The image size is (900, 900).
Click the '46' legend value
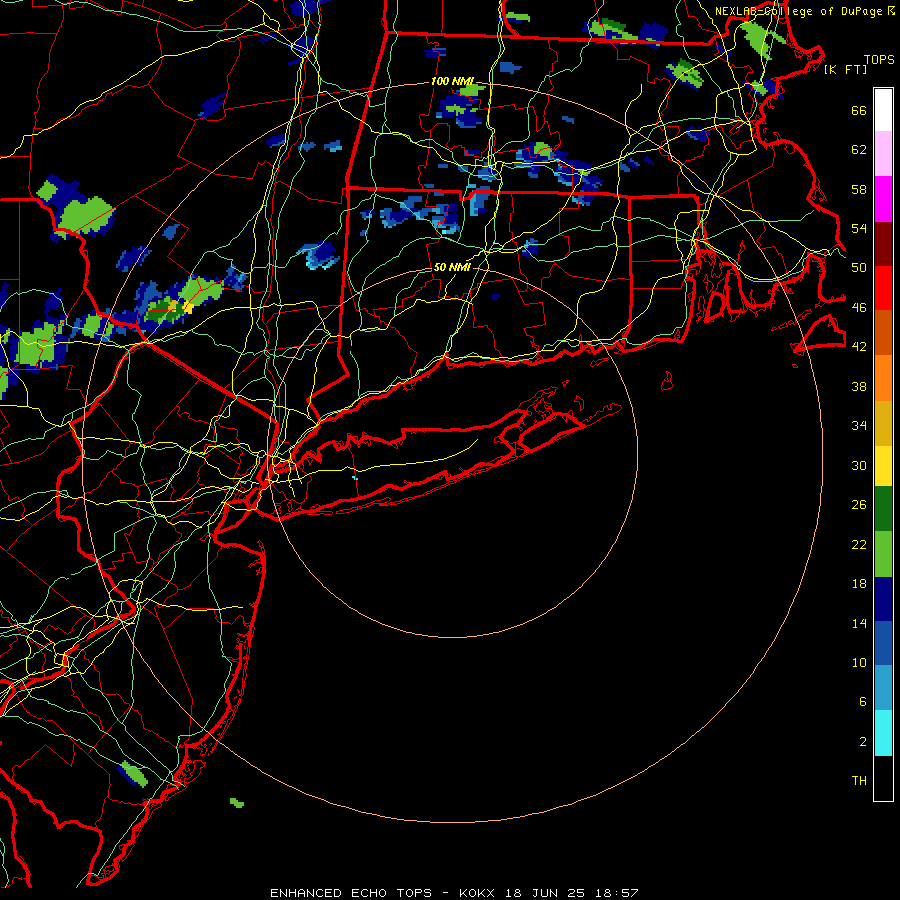click(x=859, y=308)
